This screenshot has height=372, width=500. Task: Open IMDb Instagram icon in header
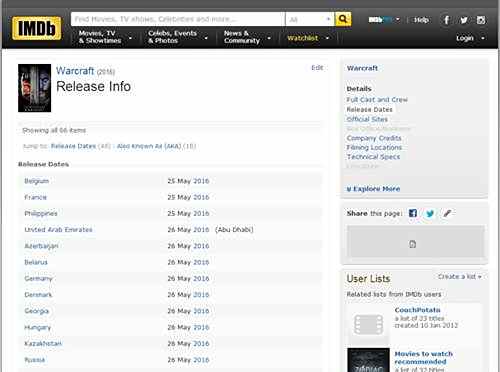[481, 20]
